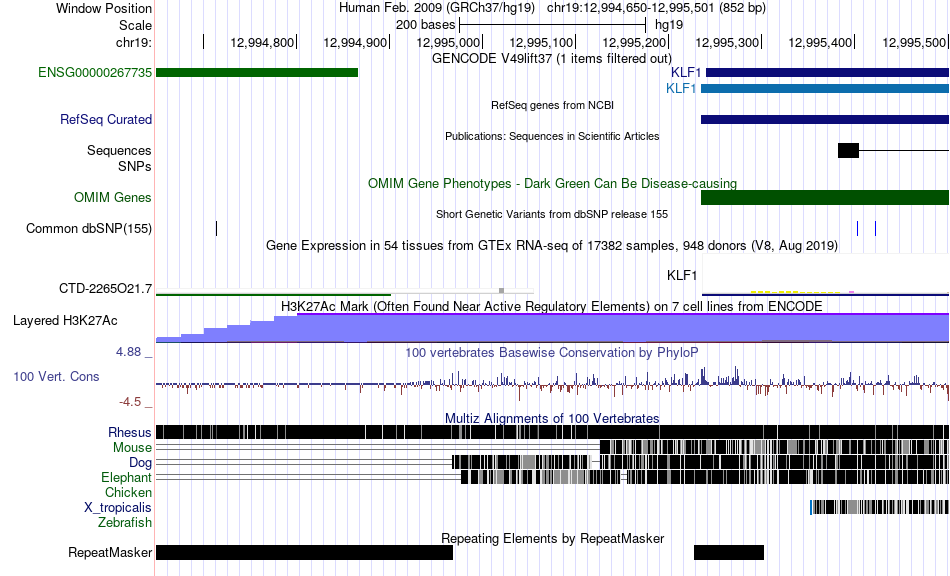
Task: Select Common dbSNP(155) track label
Action: pos(89,228)
